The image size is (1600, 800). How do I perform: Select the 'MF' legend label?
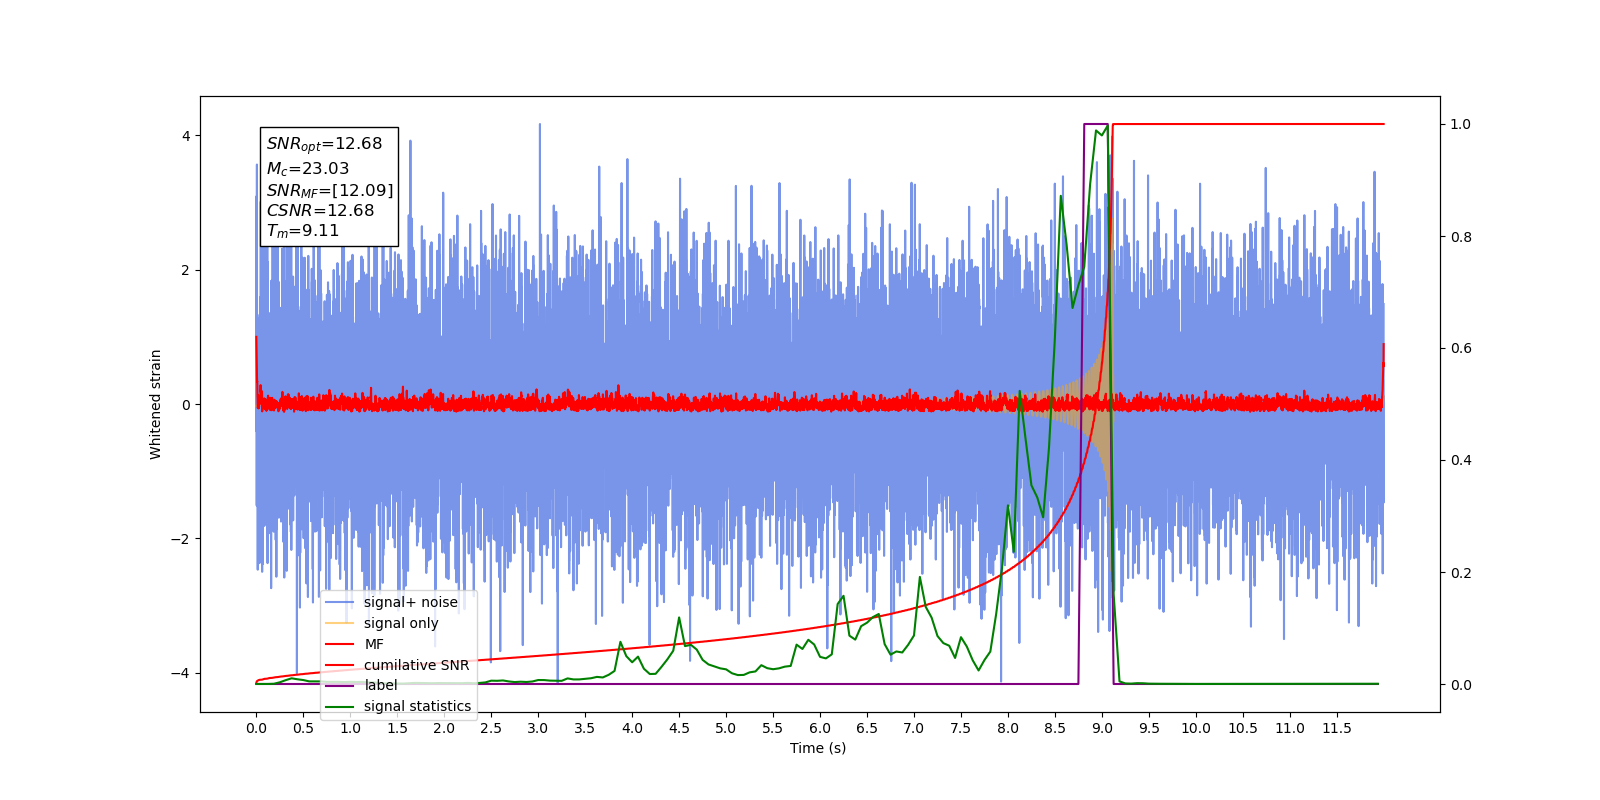coord(374,644)
